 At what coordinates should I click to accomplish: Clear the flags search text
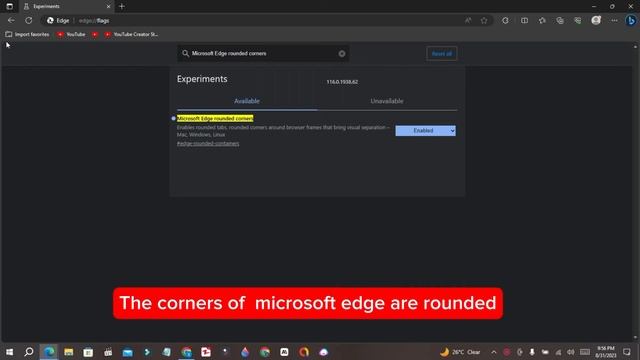342,53
